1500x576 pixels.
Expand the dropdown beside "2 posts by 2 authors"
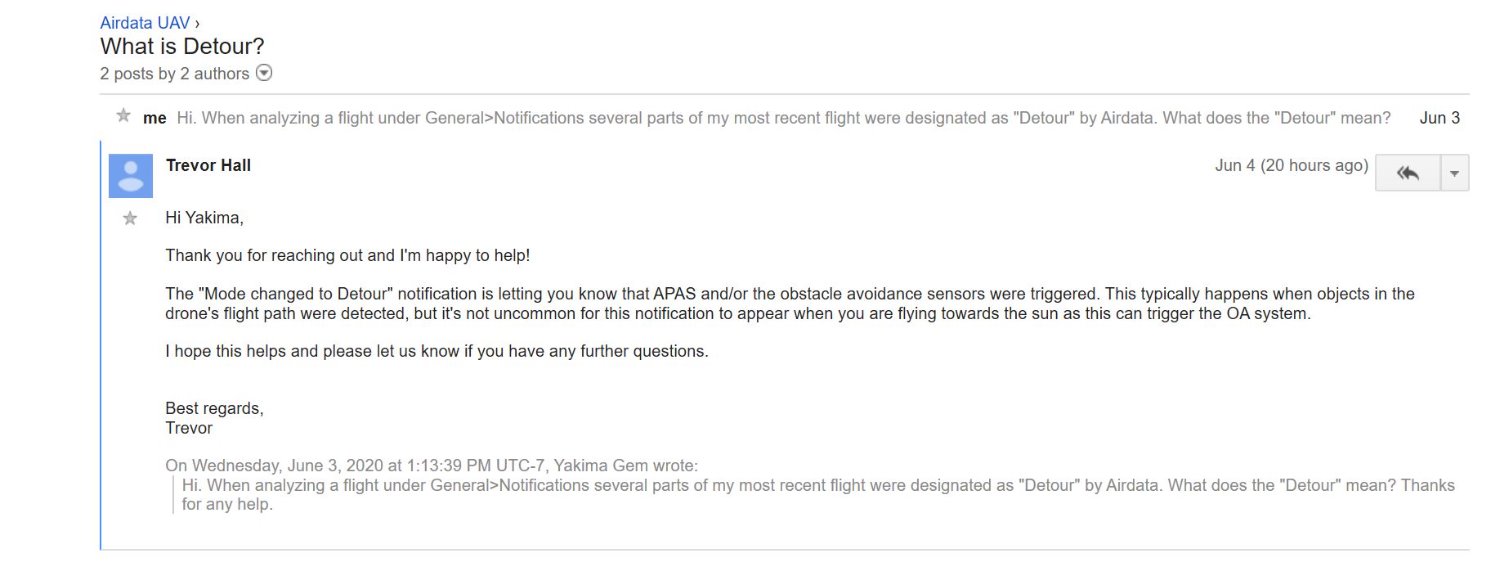click(x=264, y=73)
